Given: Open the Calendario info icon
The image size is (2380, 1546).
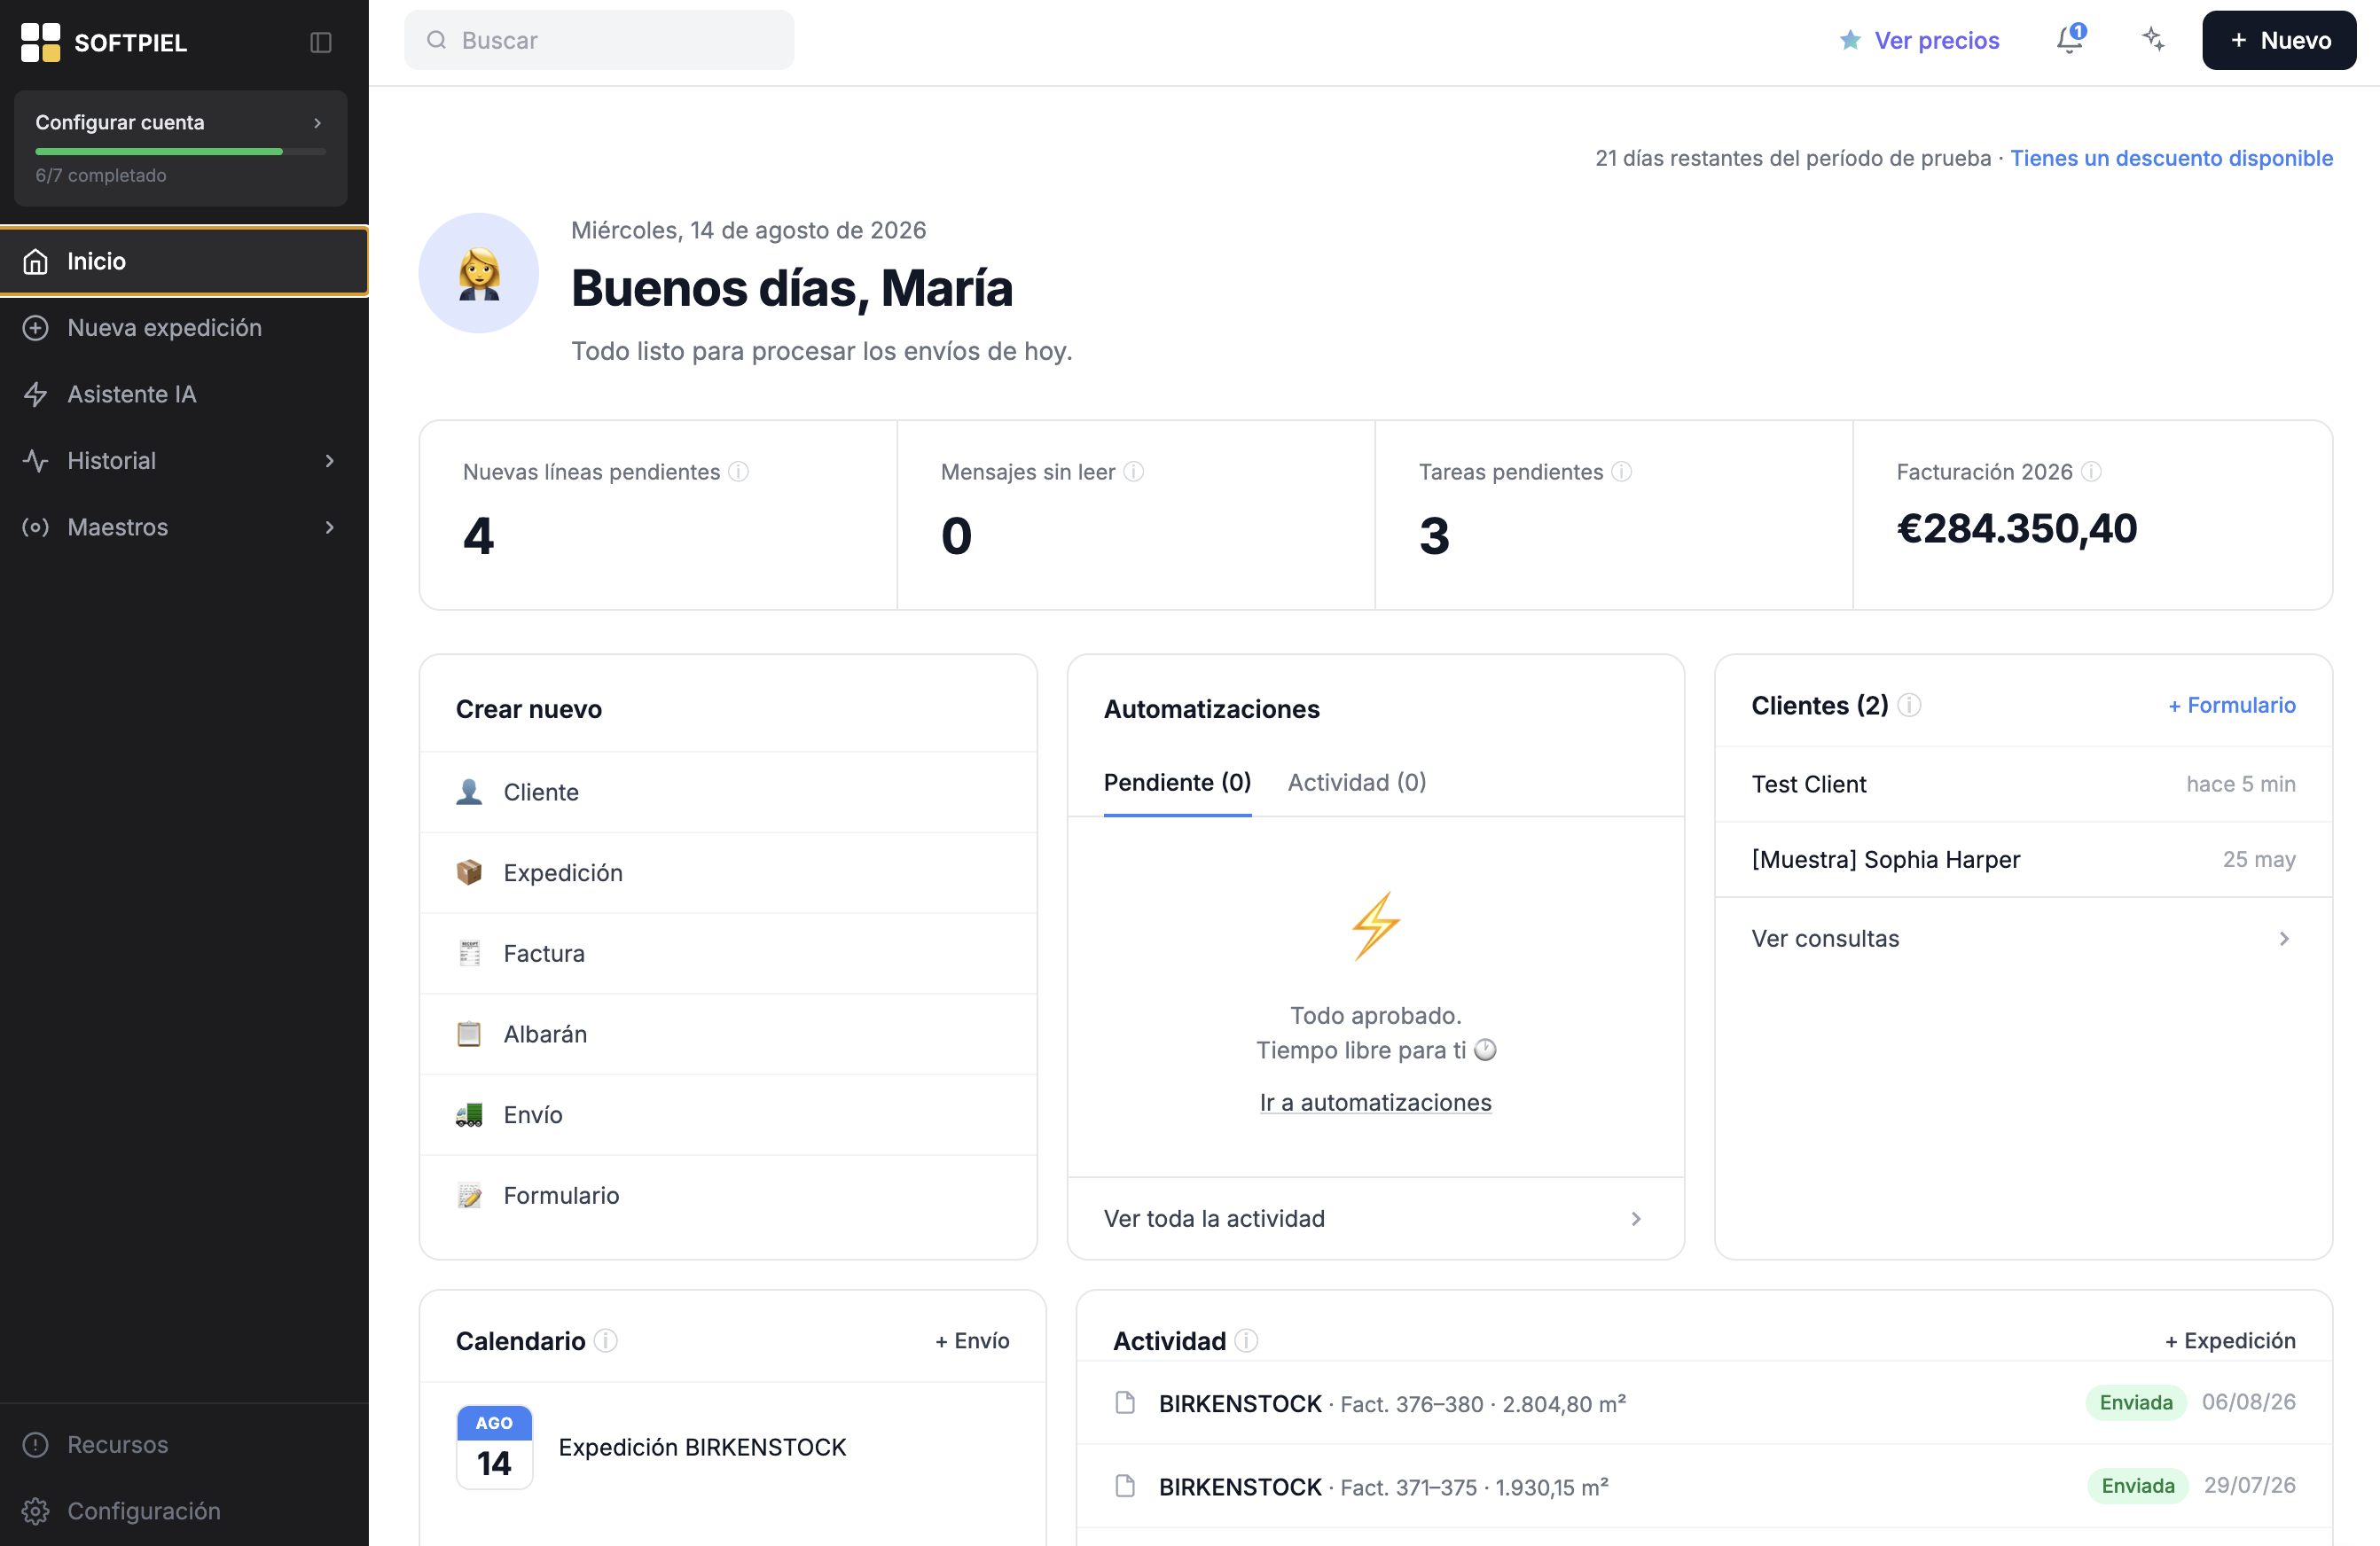Looking at the screenshot, I should click(x=606, y=1340).
